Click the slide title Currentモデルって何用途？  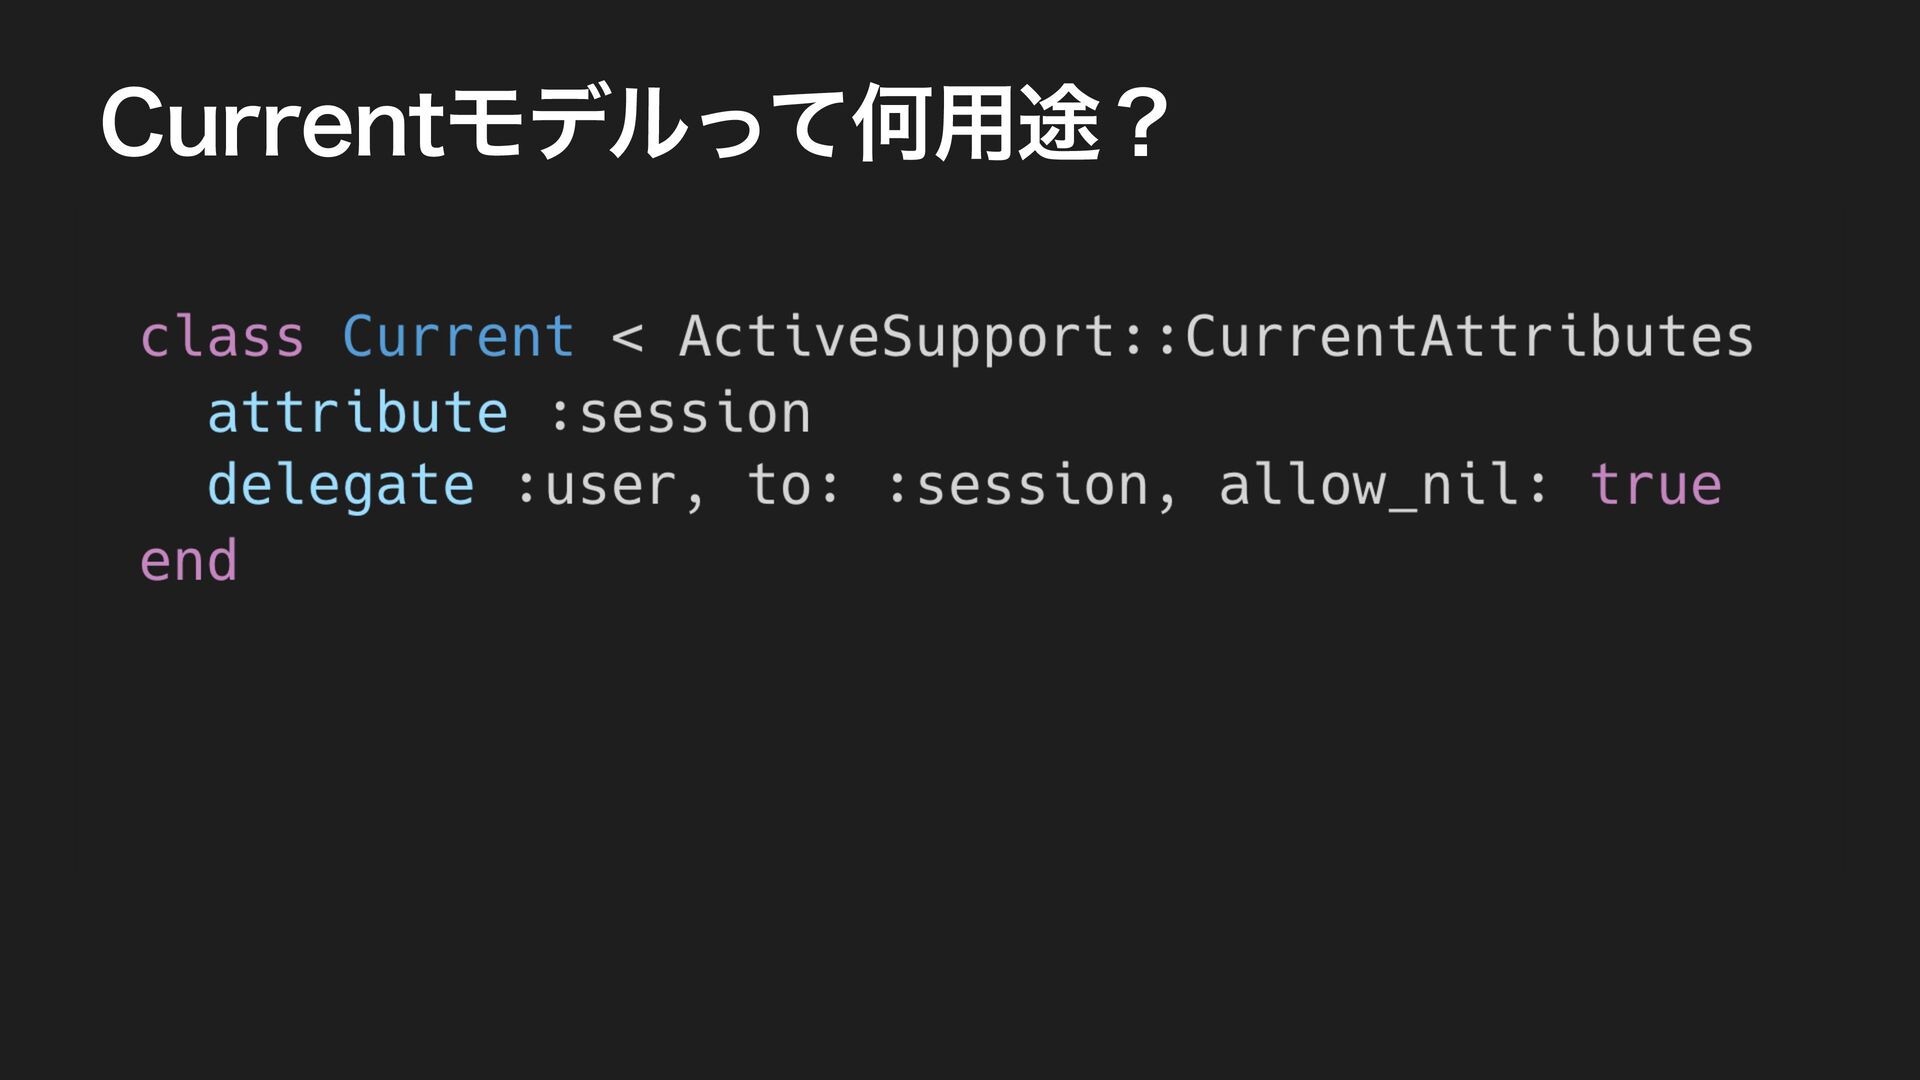(x=635, y=125)
